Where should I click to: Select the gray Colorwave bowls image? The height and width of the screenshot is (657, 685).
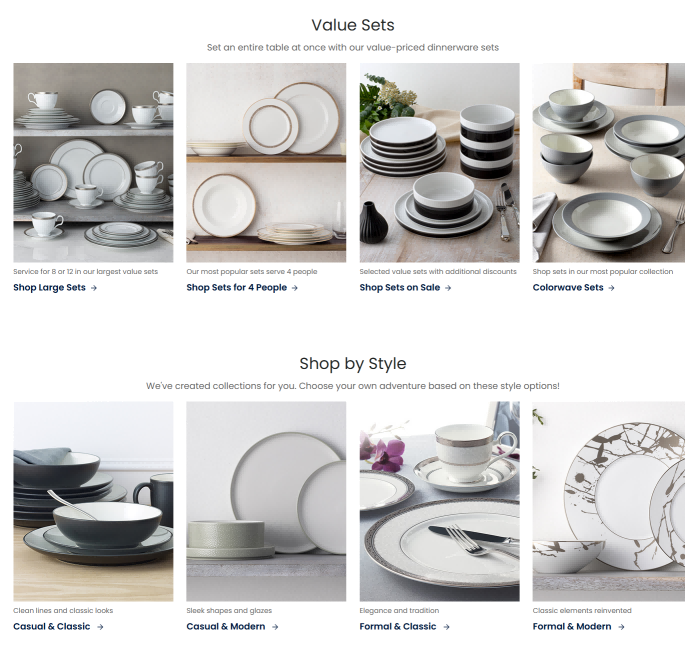pos(609,163)
